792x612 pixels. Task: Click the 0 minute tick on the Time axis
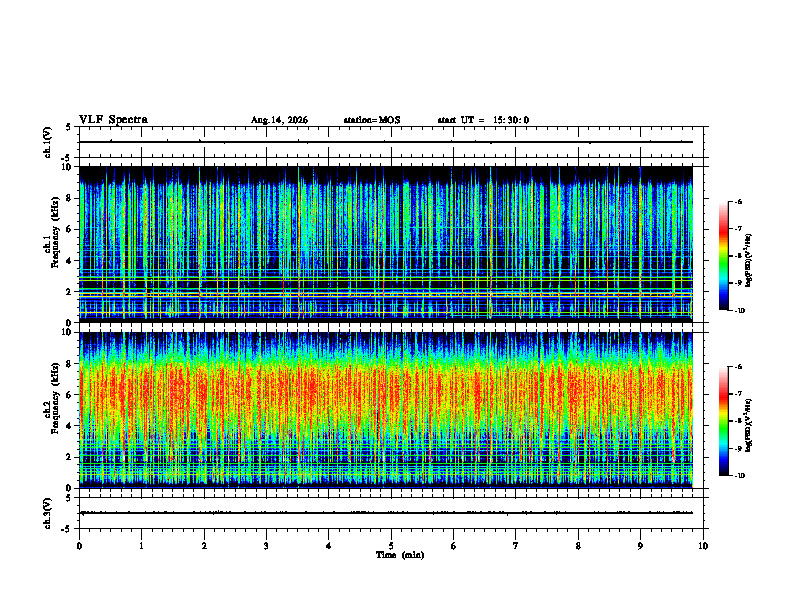tap(79, 546)
